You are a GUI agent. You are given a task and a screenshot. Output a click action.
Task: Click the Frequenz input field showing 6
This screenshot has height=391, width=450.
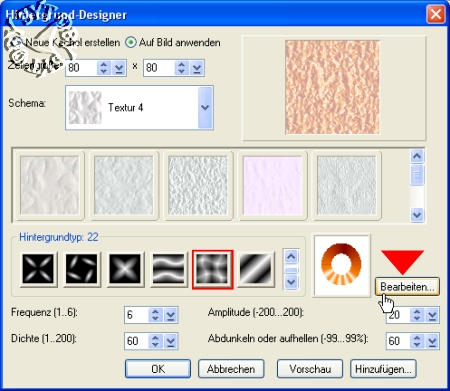tap(136, 315)
